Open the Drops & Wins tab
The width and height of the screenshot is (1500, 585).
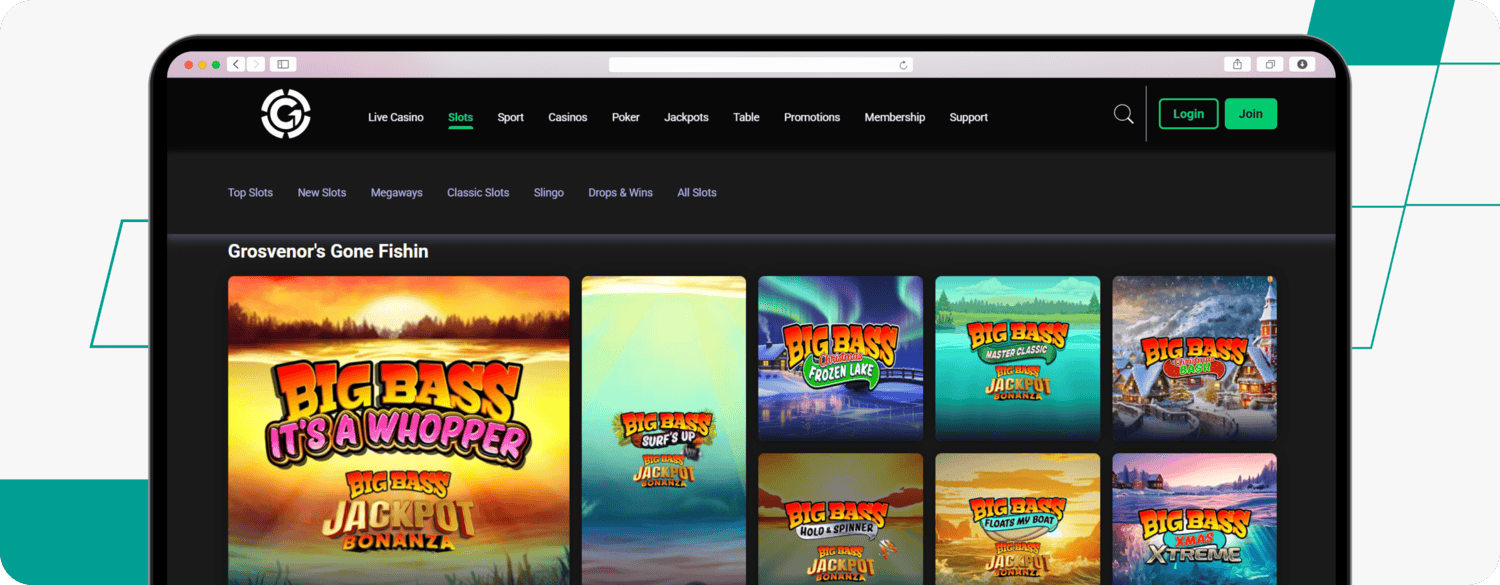point(621,192)
